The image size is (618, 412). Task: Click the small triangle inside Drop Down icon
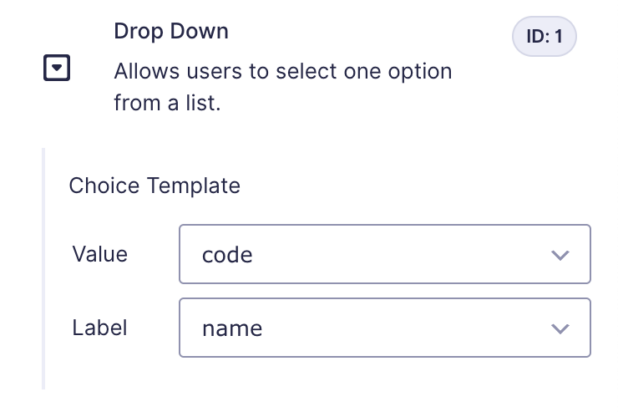click(x=57, y=68)
